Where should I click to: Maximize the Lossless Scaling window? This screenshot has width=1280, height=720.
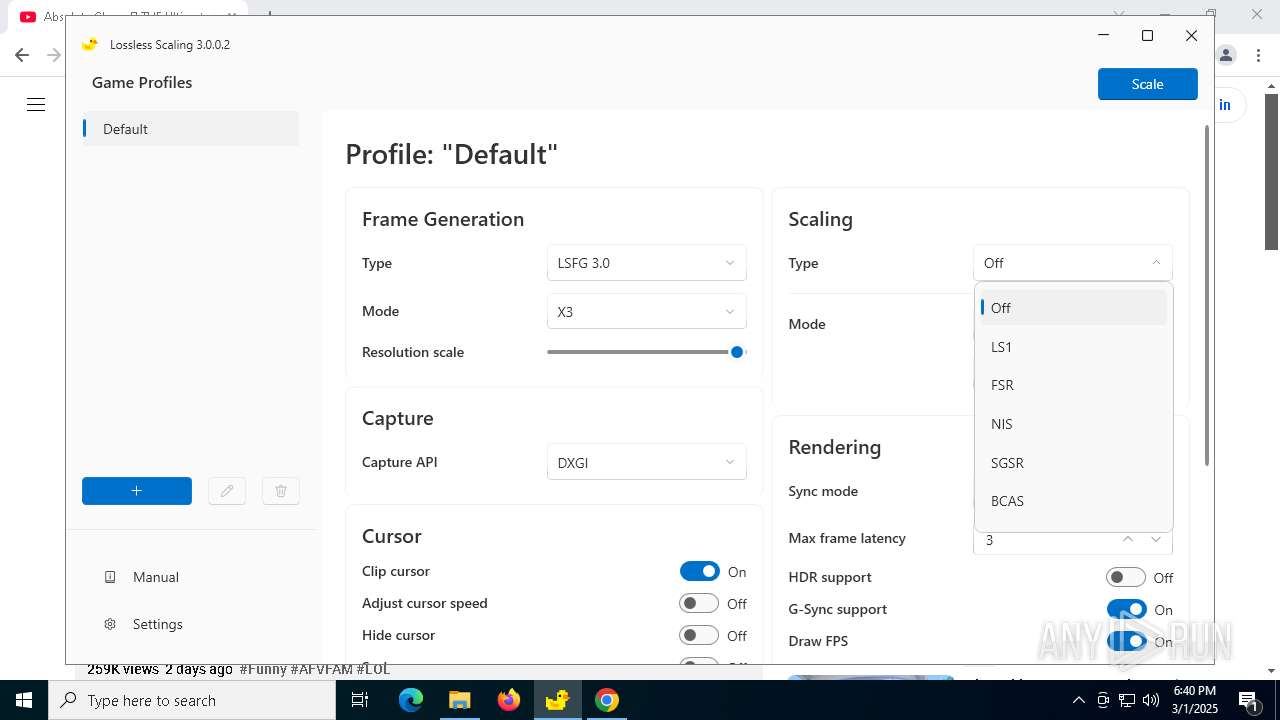pos(1147,36)
